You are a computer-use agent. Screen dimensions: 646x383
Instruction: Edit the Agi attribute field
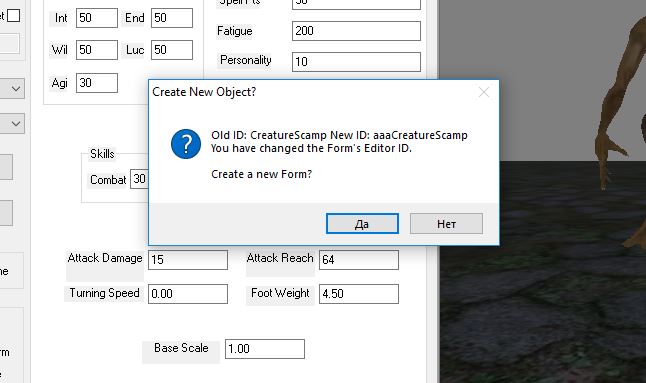[x=97, y=83]
